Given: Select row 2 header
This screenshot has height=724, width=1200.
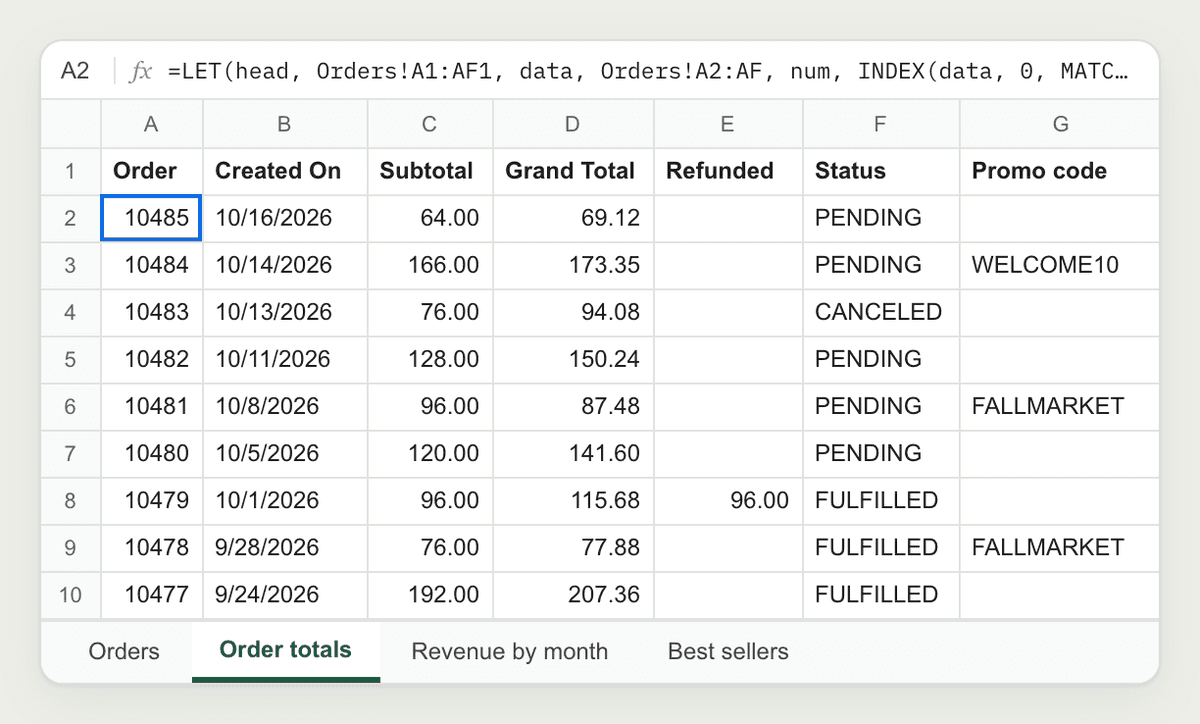Looking at the screenshot, I should coord(71,218).
